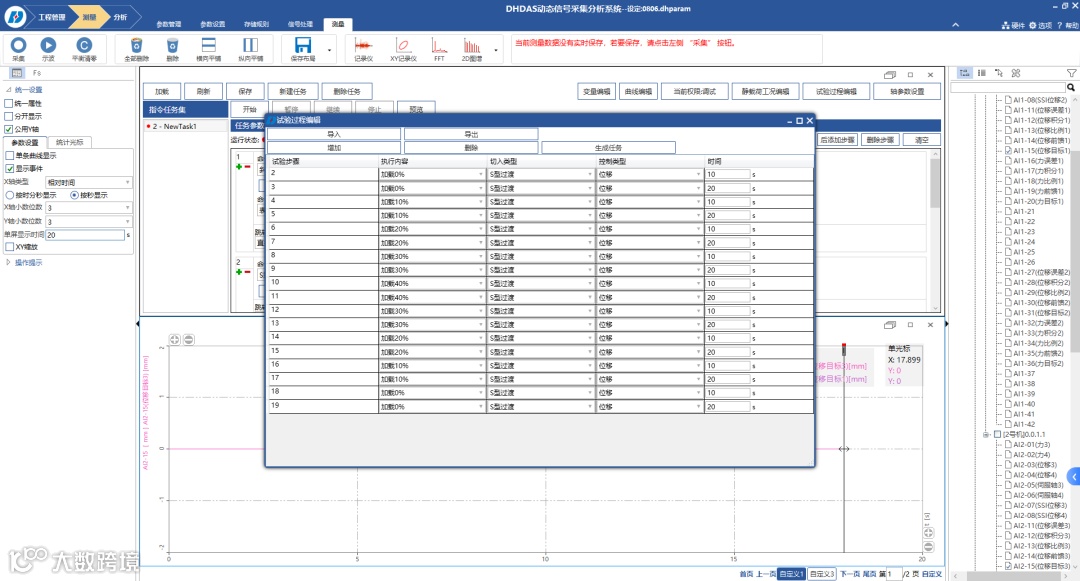Select the list view icon in channel panel
The image size is (1080, 581).
[982, 73]
